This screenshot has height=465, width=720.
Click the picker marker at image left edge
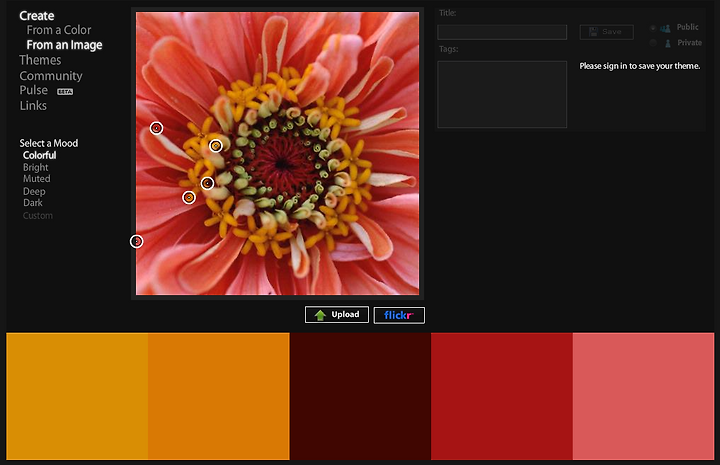[136, 241]
